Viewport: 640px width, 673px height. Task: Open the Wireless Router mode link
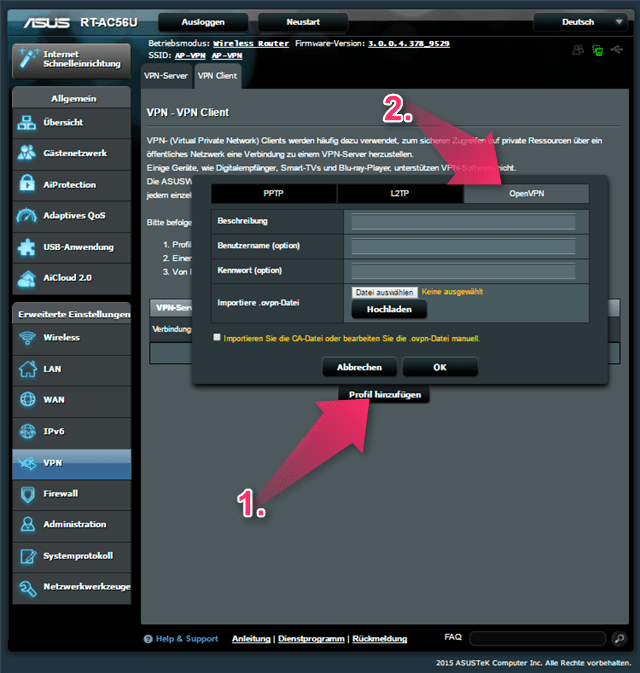[251, 43]
